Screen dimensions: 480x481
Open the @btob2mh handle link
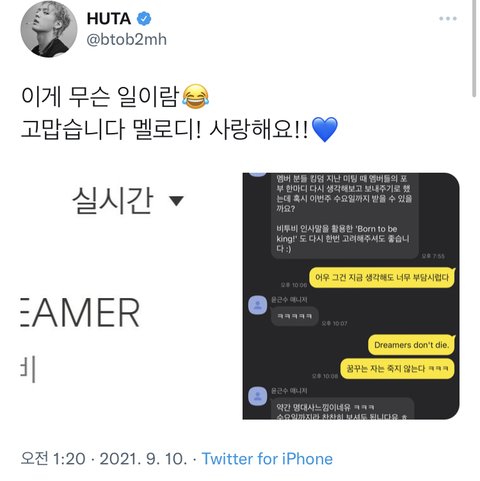(x=126, y=40)
